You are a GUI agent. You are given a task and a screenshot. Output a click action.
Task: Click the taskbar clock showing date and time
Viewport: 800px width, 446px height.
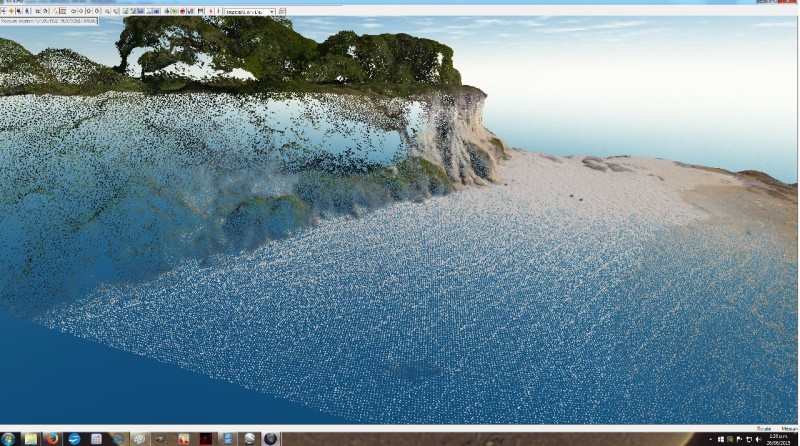[x=776, y=439]
